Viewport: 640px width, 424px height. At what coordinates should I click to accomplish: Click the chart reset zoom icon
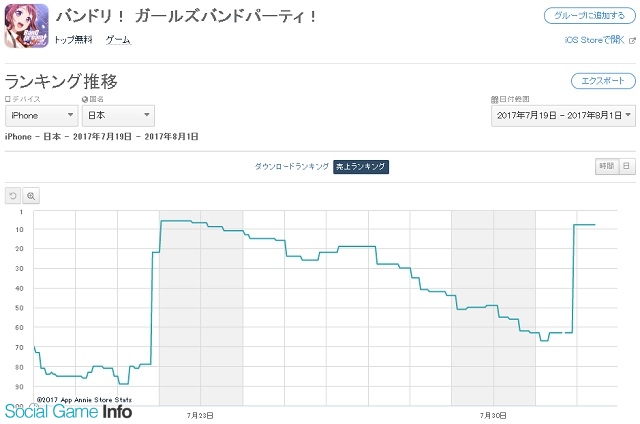click(x=13, y=196)
